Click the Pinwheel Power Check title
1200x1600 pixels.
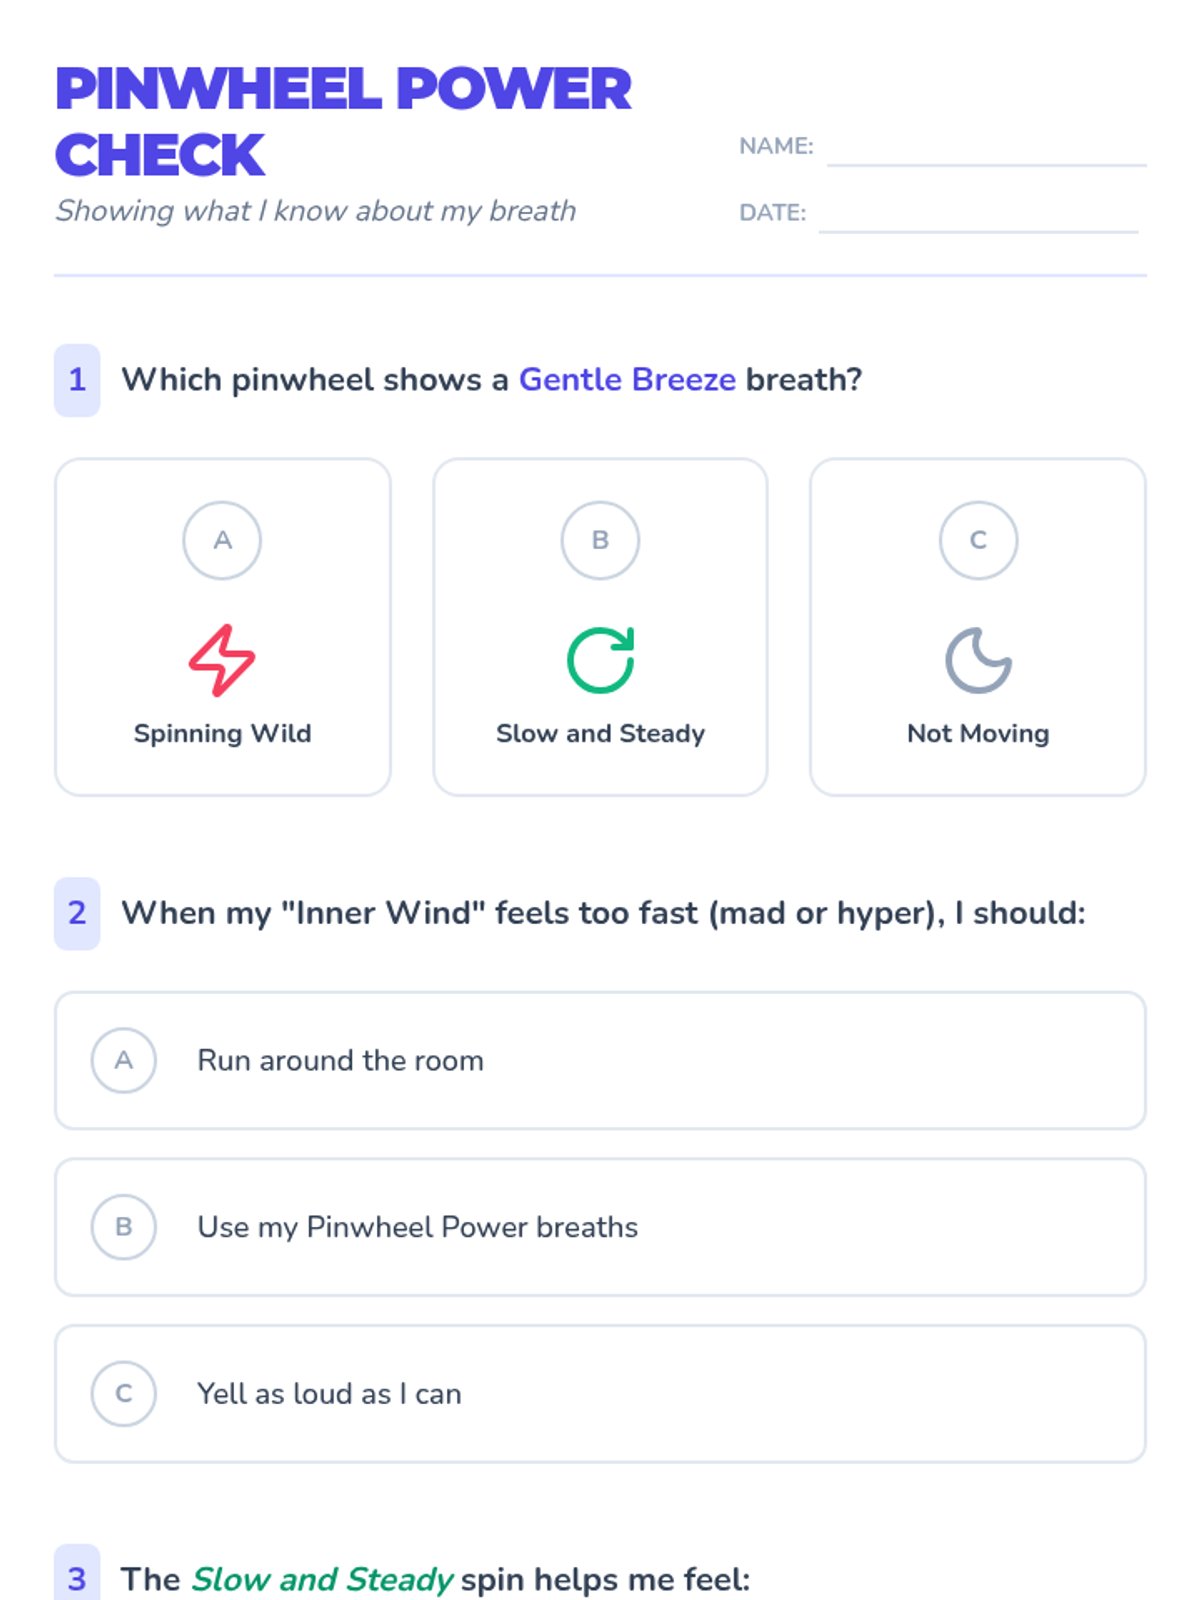342,121
